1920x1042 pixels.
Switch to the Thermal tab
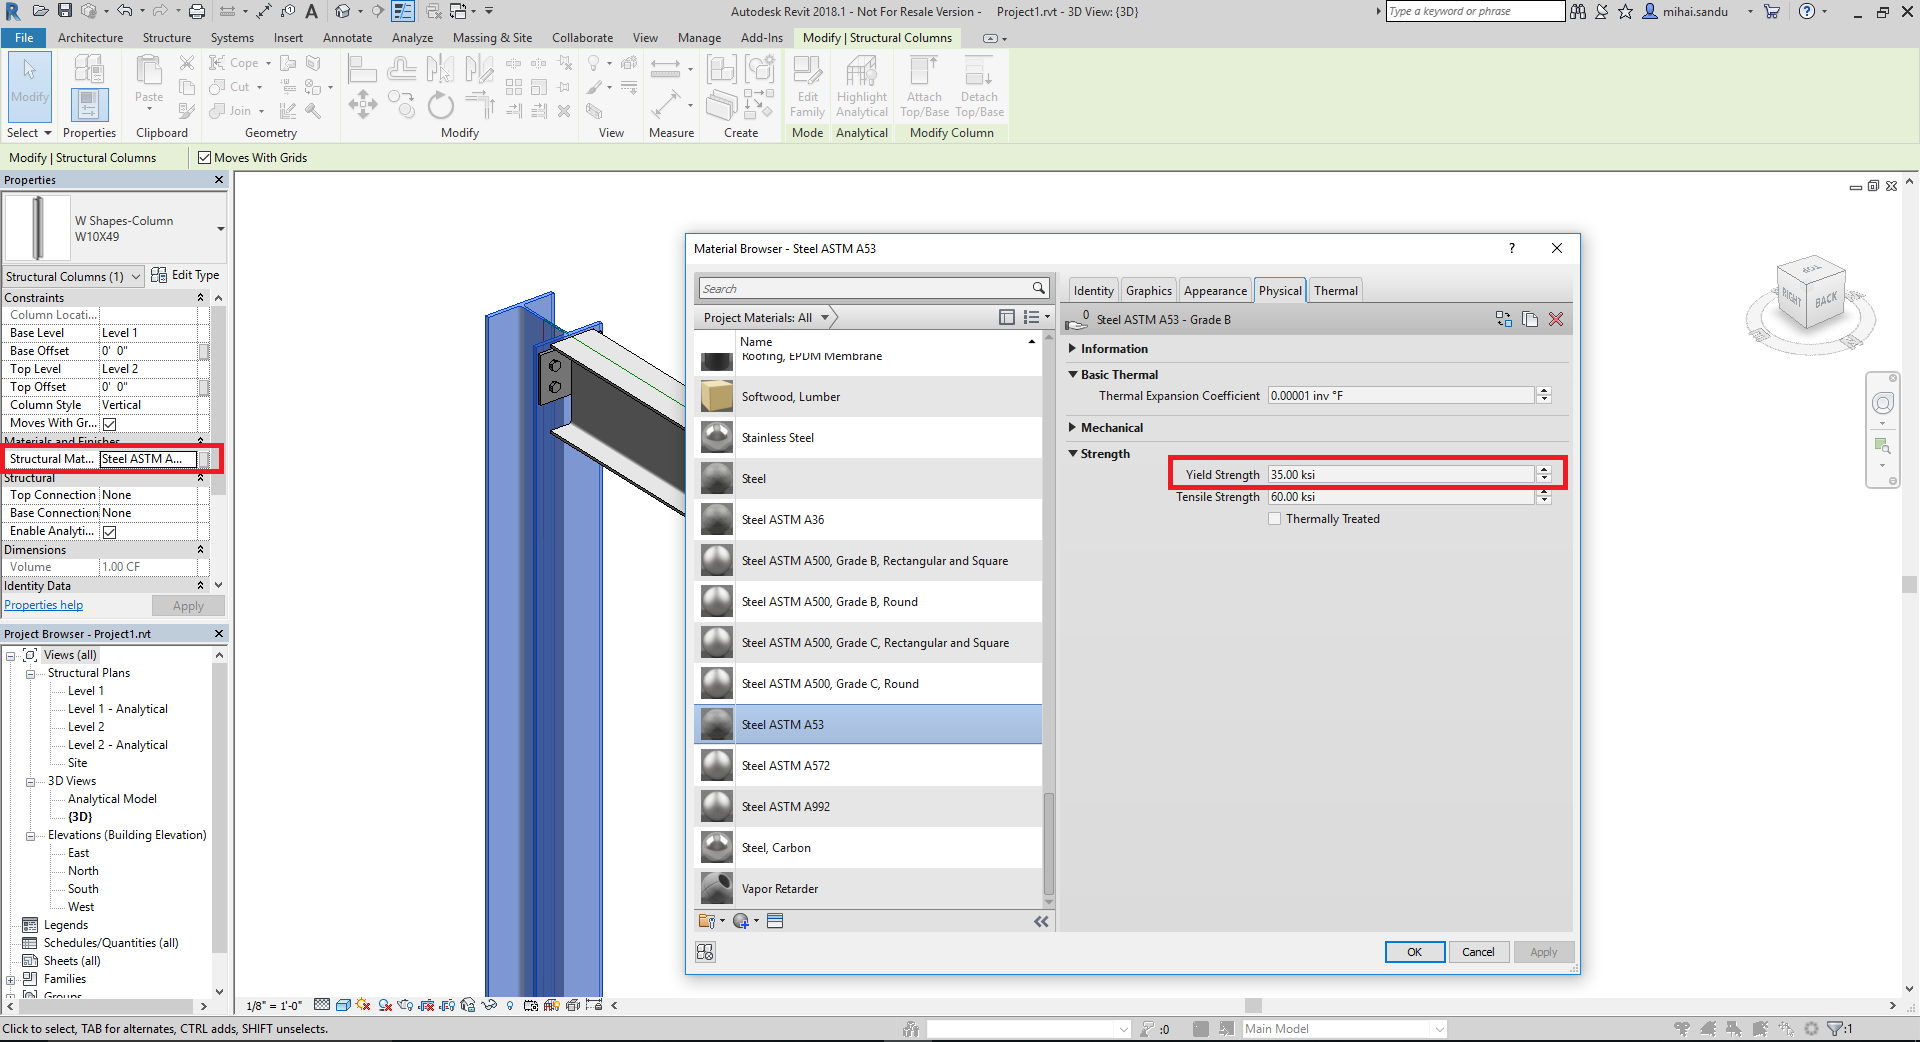[x=1335, y=290]
